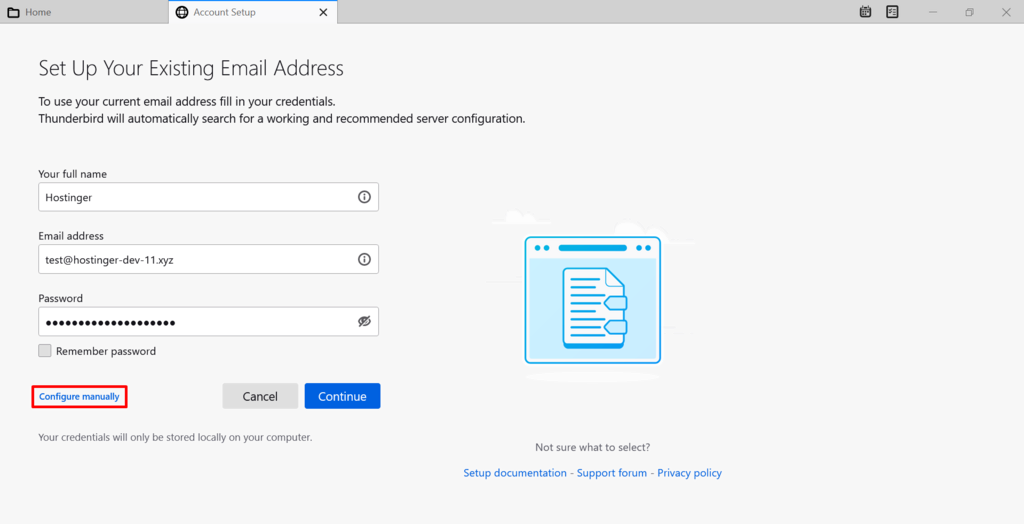Image resolution: width=1024 pixels, height=524 pixels.
Task: Open the Support forum link
Action: [612, 473]
